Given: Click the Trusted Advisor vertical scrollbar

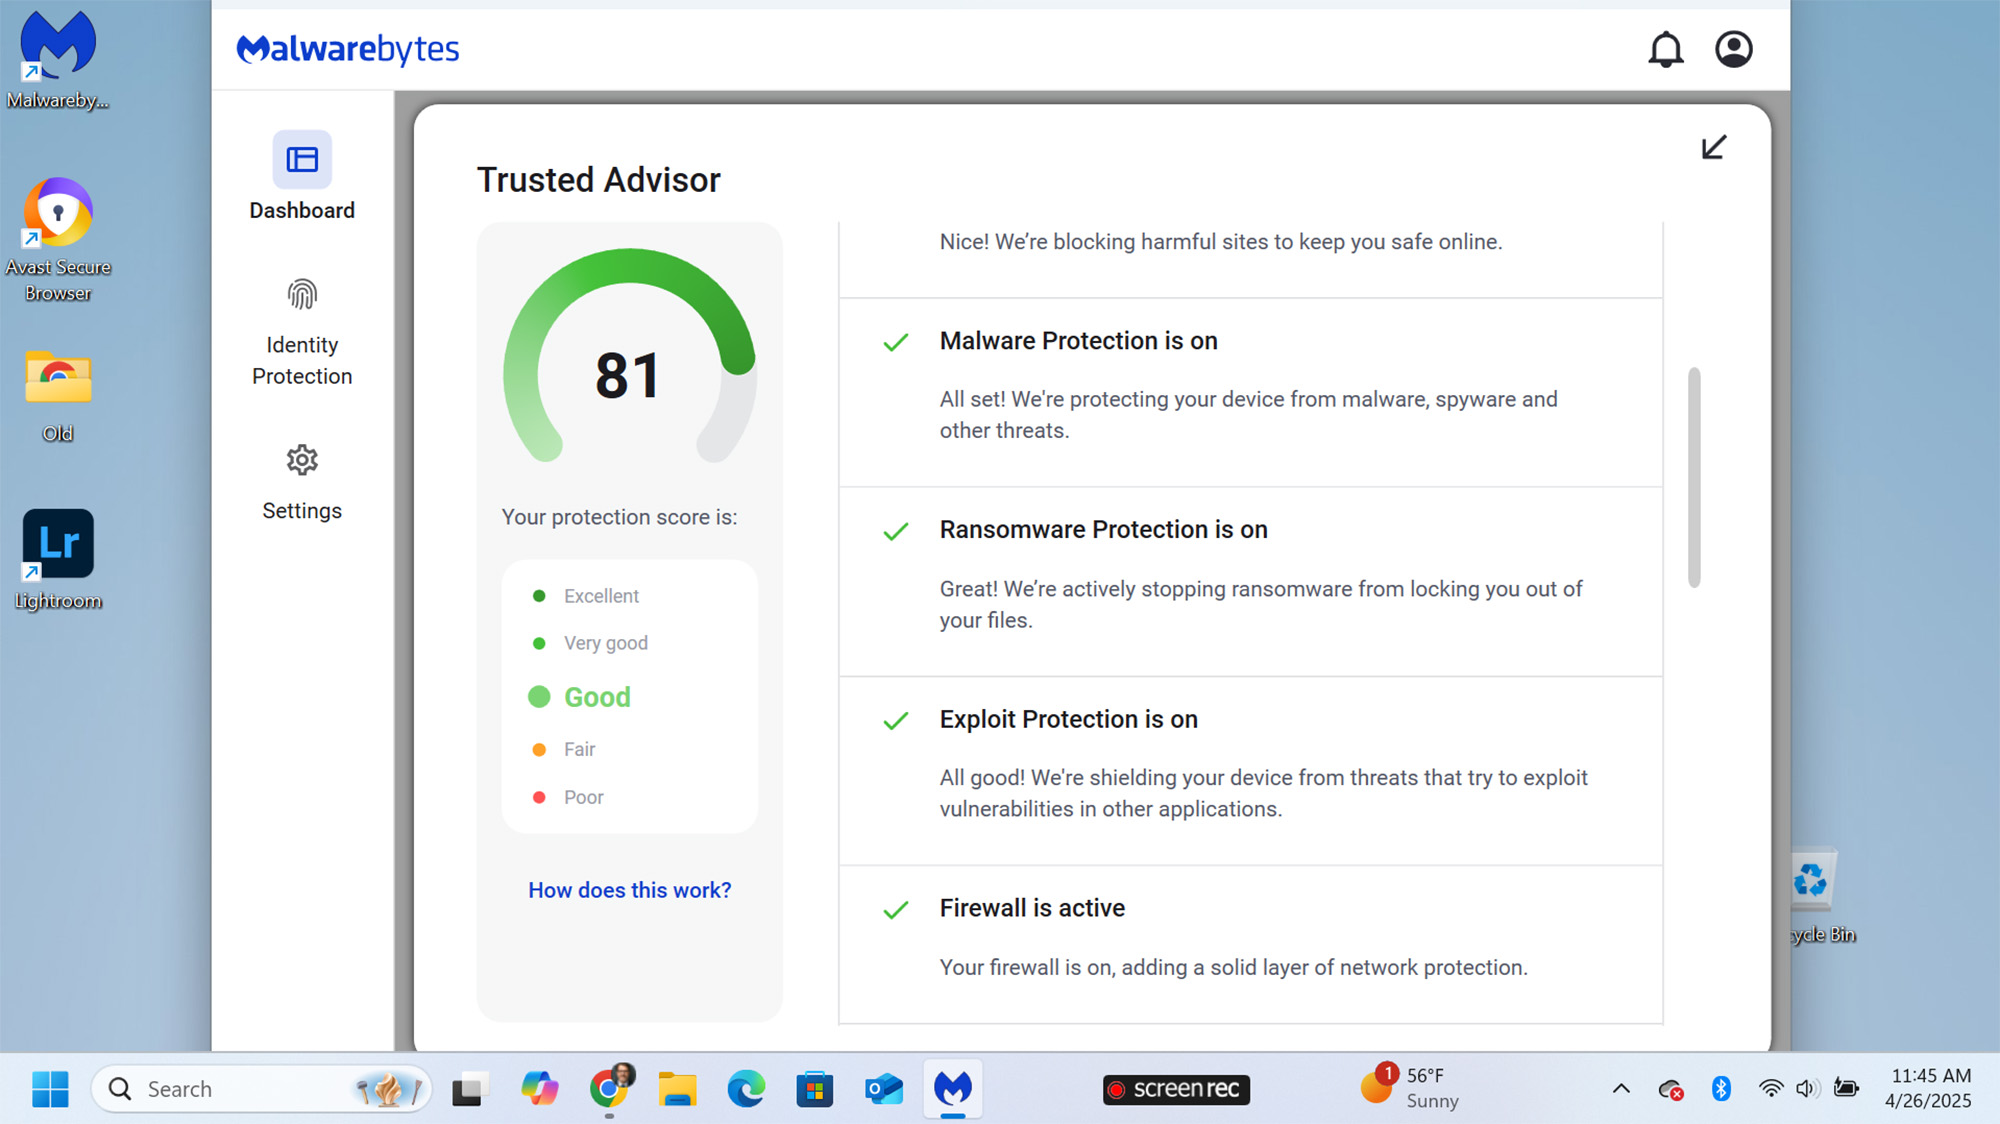Looking at the screenshot, I should point(1694,478).
